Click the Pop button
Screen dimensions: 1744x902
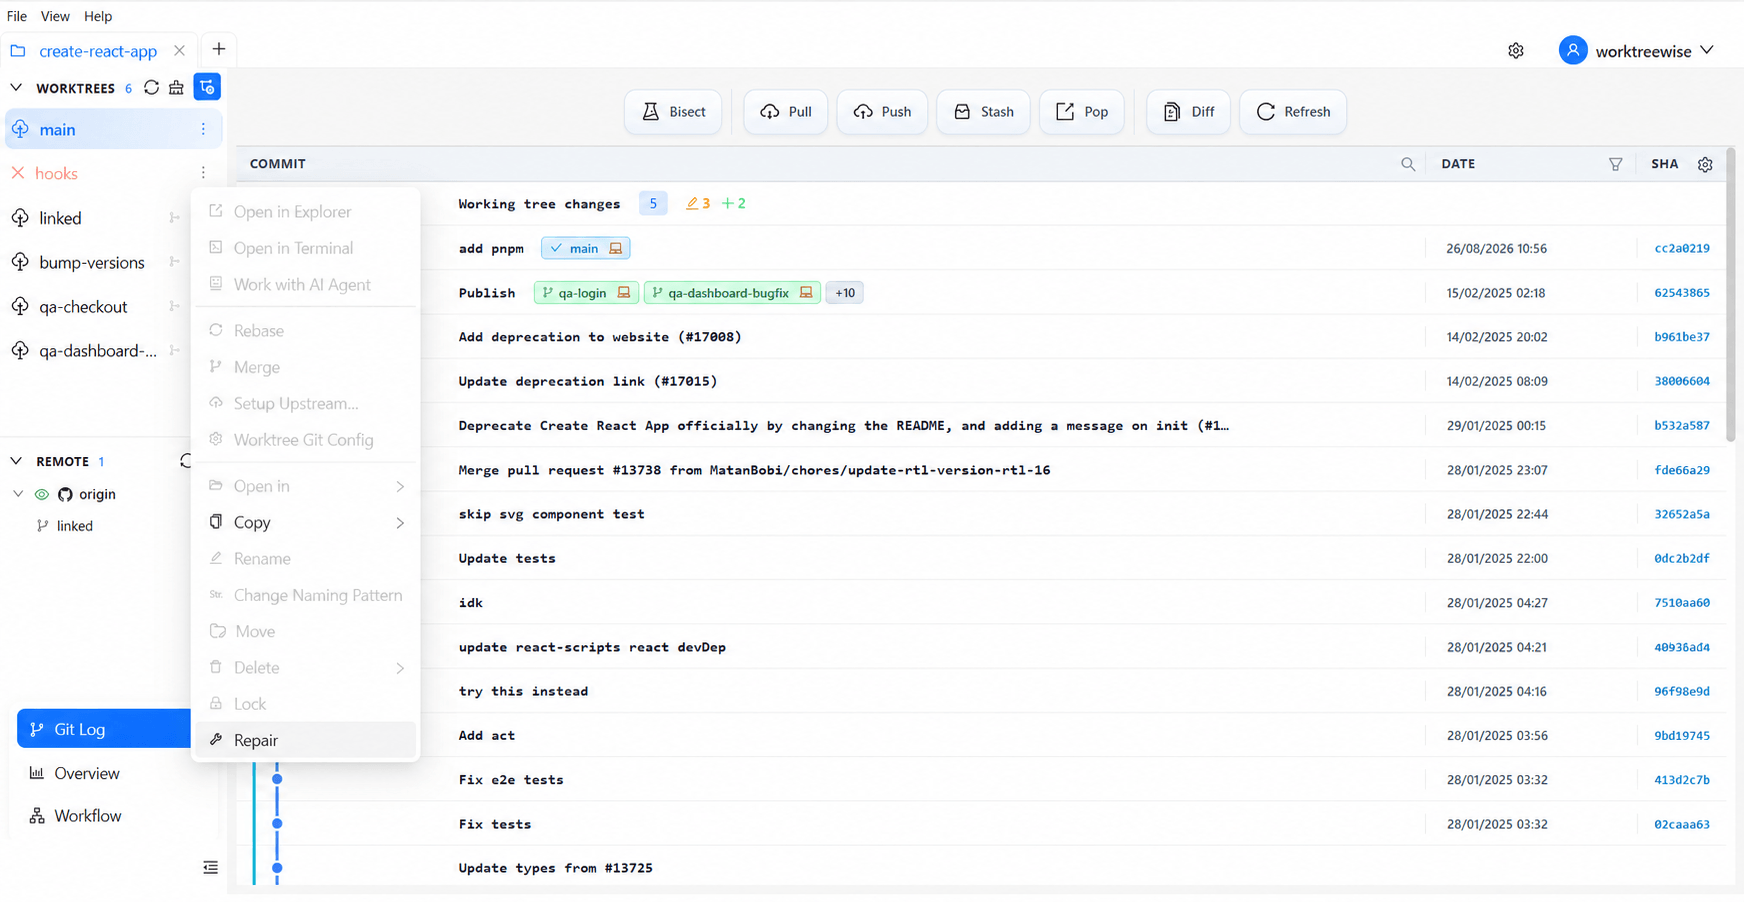coord(1082,111)
